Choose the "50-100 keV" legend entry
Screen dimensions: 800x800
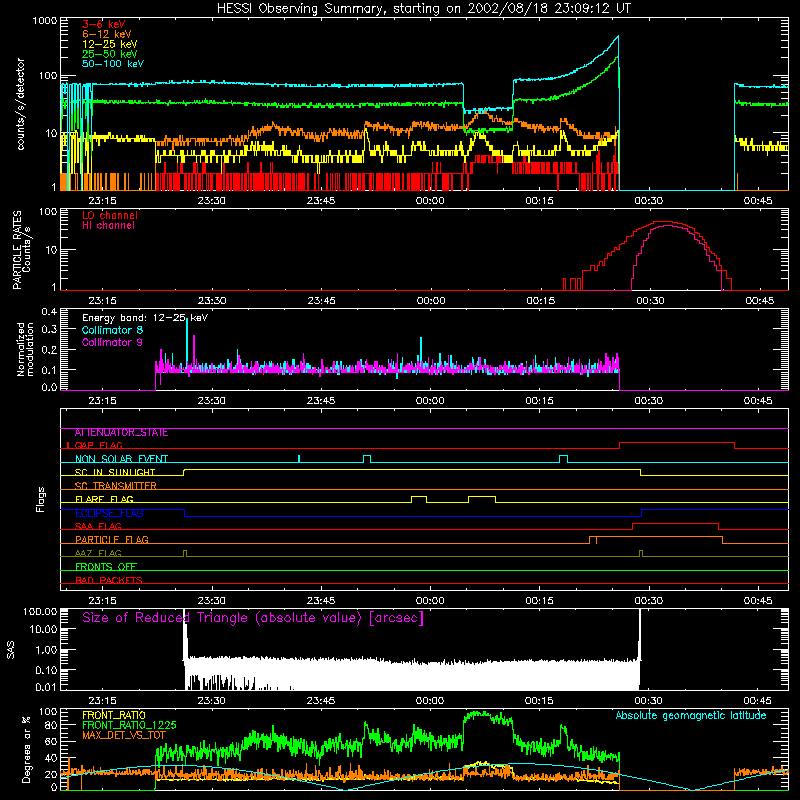click(113, 64)
